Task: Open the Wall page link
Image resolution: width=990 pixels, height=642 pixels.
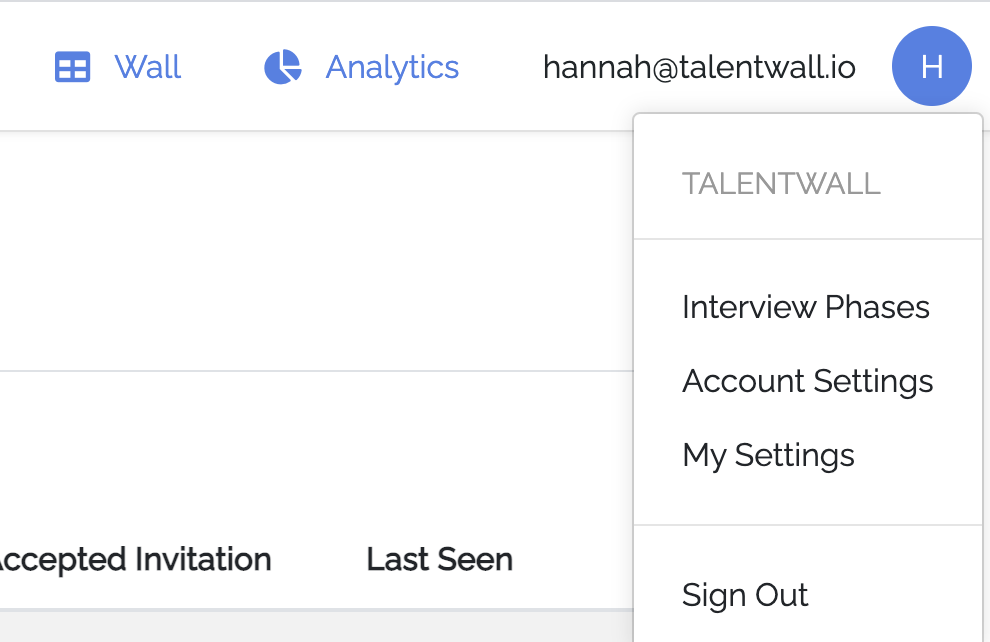Action: [147, 68]
